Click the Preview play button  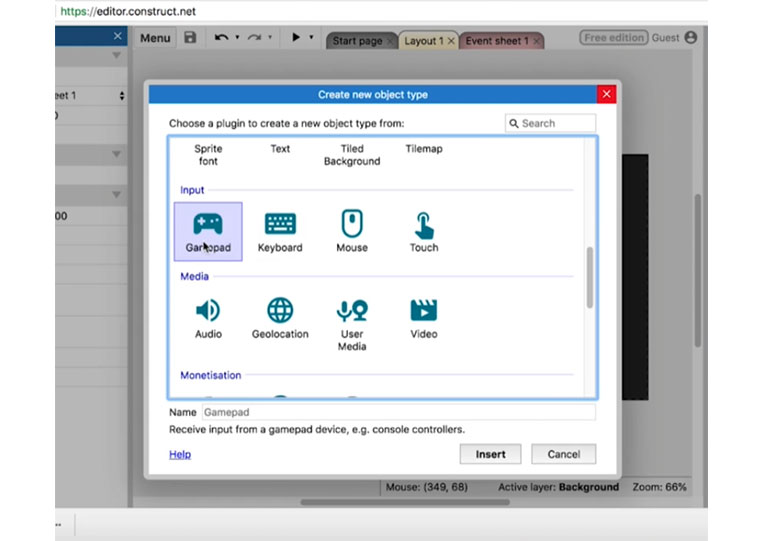[x=295, y=37]
